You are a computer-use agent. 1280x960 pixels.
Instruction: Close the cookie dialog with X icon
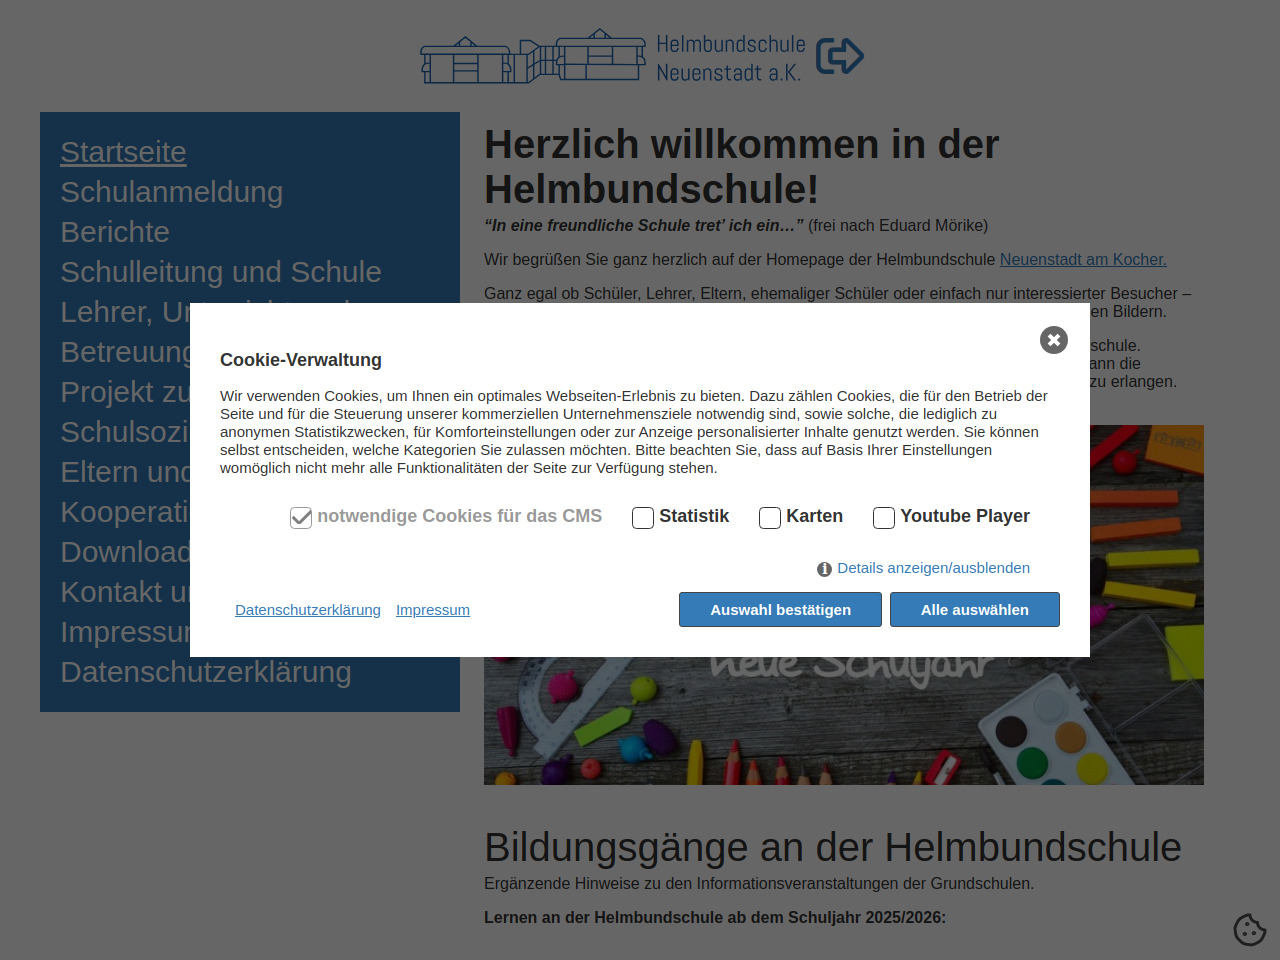tap(1053, 340)
